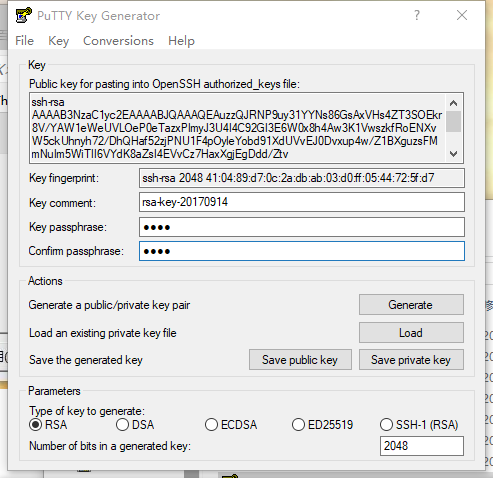Close the PuTTY Key Generator window

pyautogui.click(x=462, y=15)
